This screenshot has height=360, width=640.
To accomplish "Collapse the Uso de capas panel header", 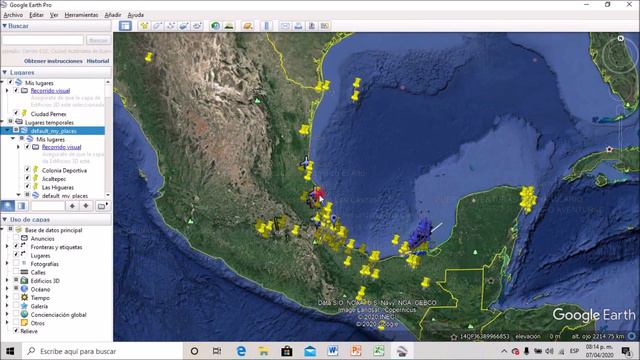I will click(x=4, y=220).
